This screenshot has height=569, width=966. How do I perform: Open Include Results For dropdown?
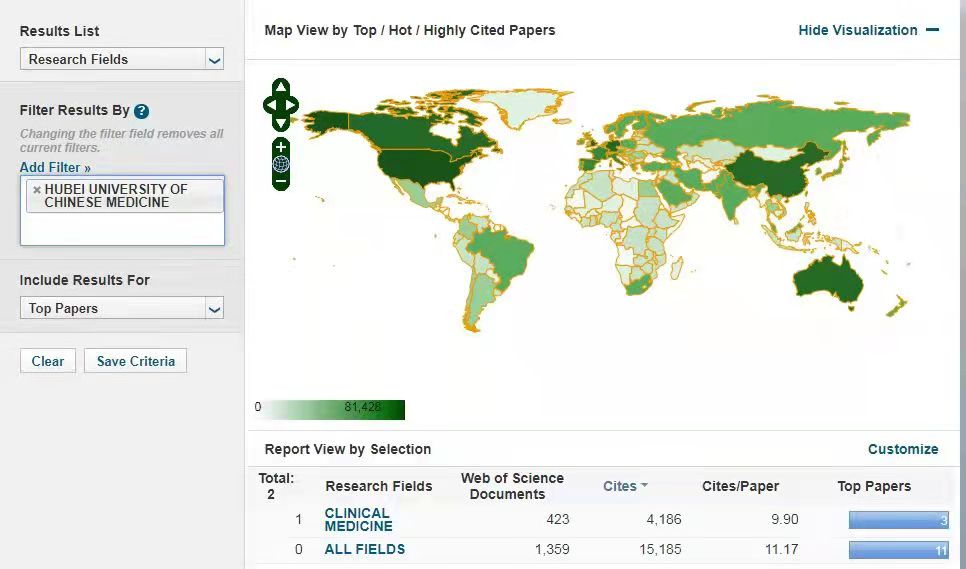122,309
